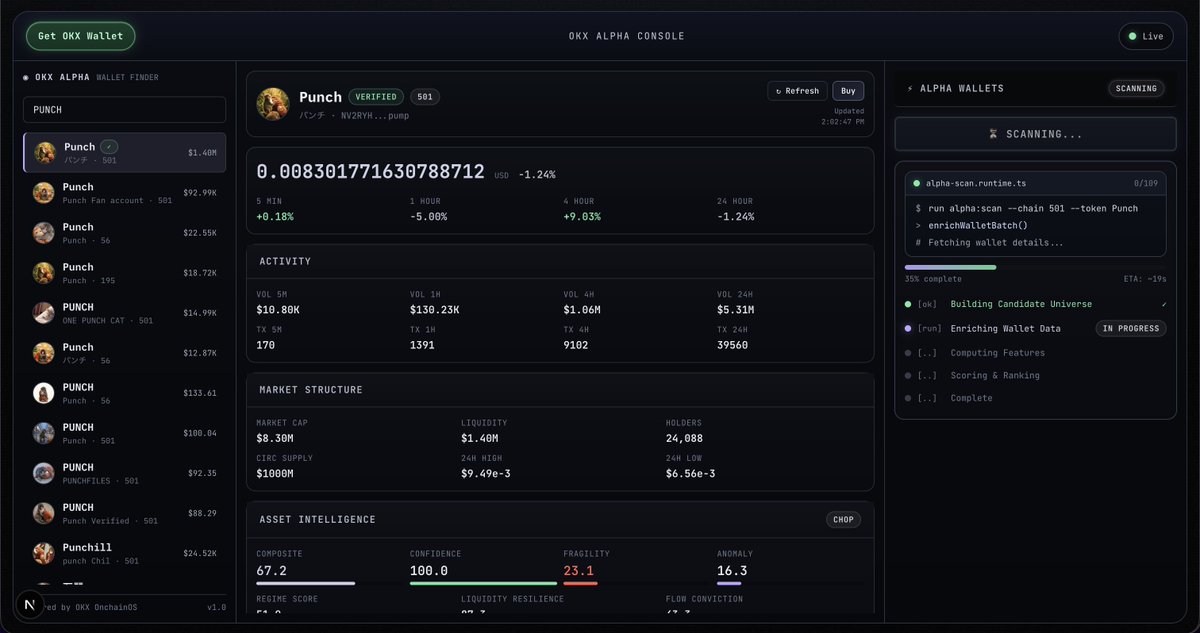Click the IN PROGRESS badge

click(1131, 328)
